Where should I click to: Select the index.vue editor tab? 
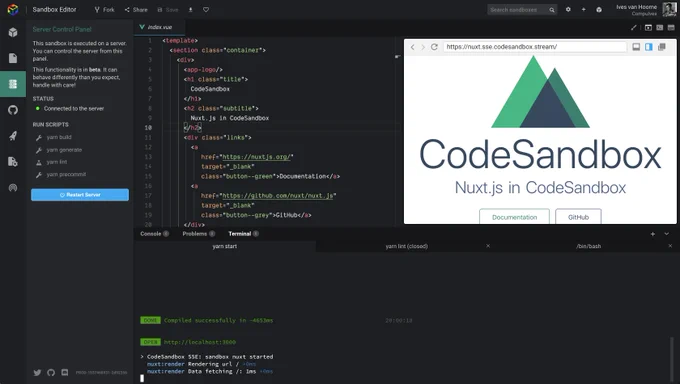pyautogui.click(x=160, y=27)
